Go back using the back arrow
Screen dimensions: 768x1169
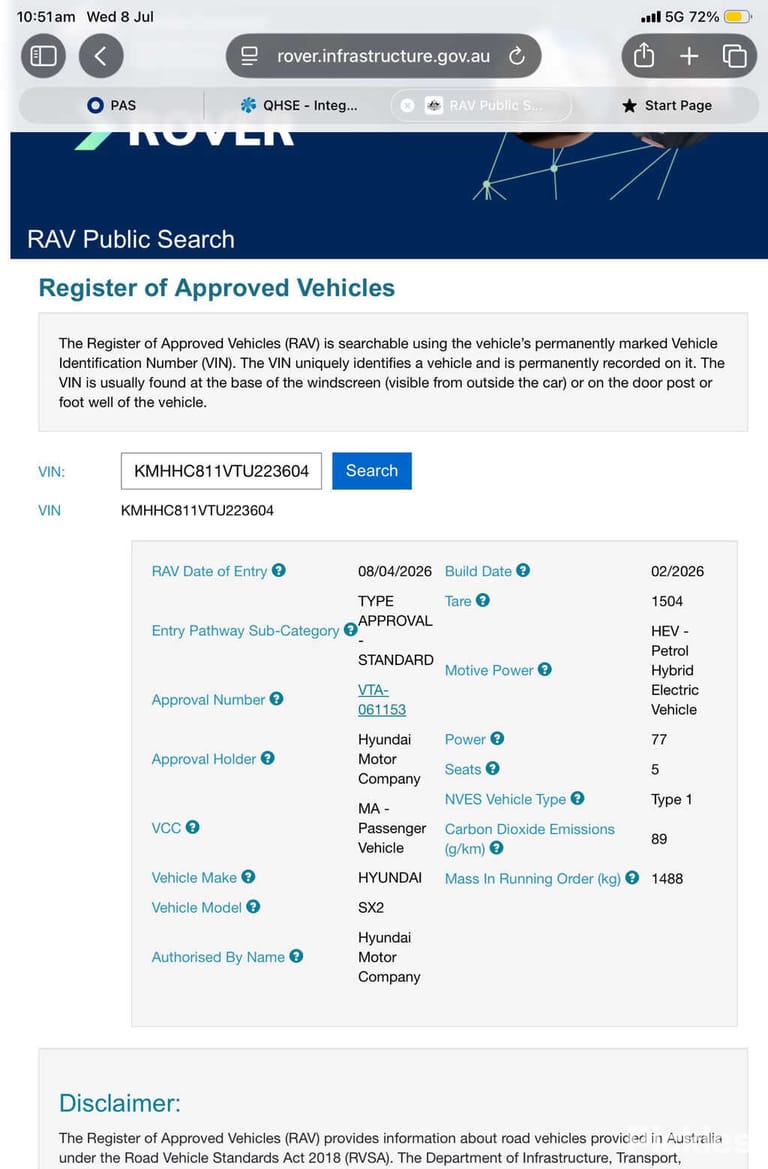pos(101,56)
